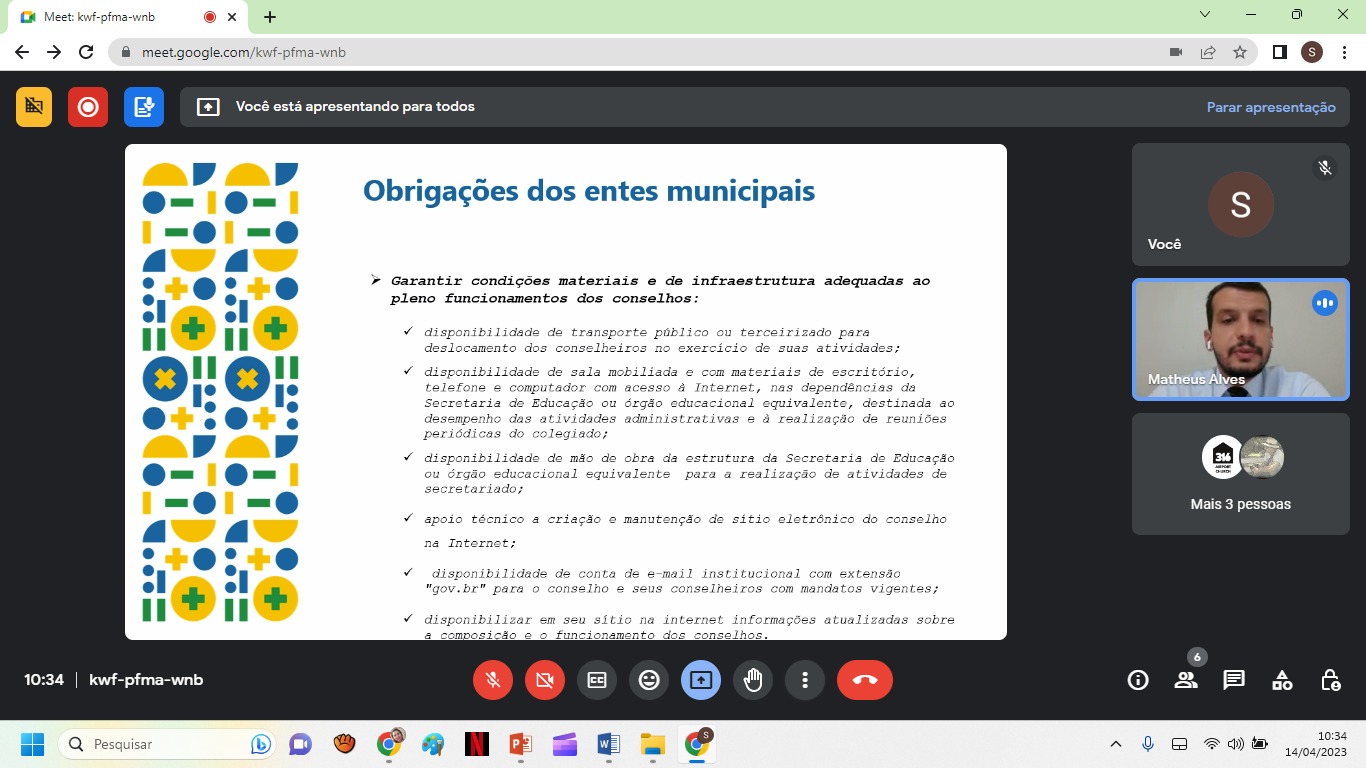Click the present screen button

pos(701,680)
